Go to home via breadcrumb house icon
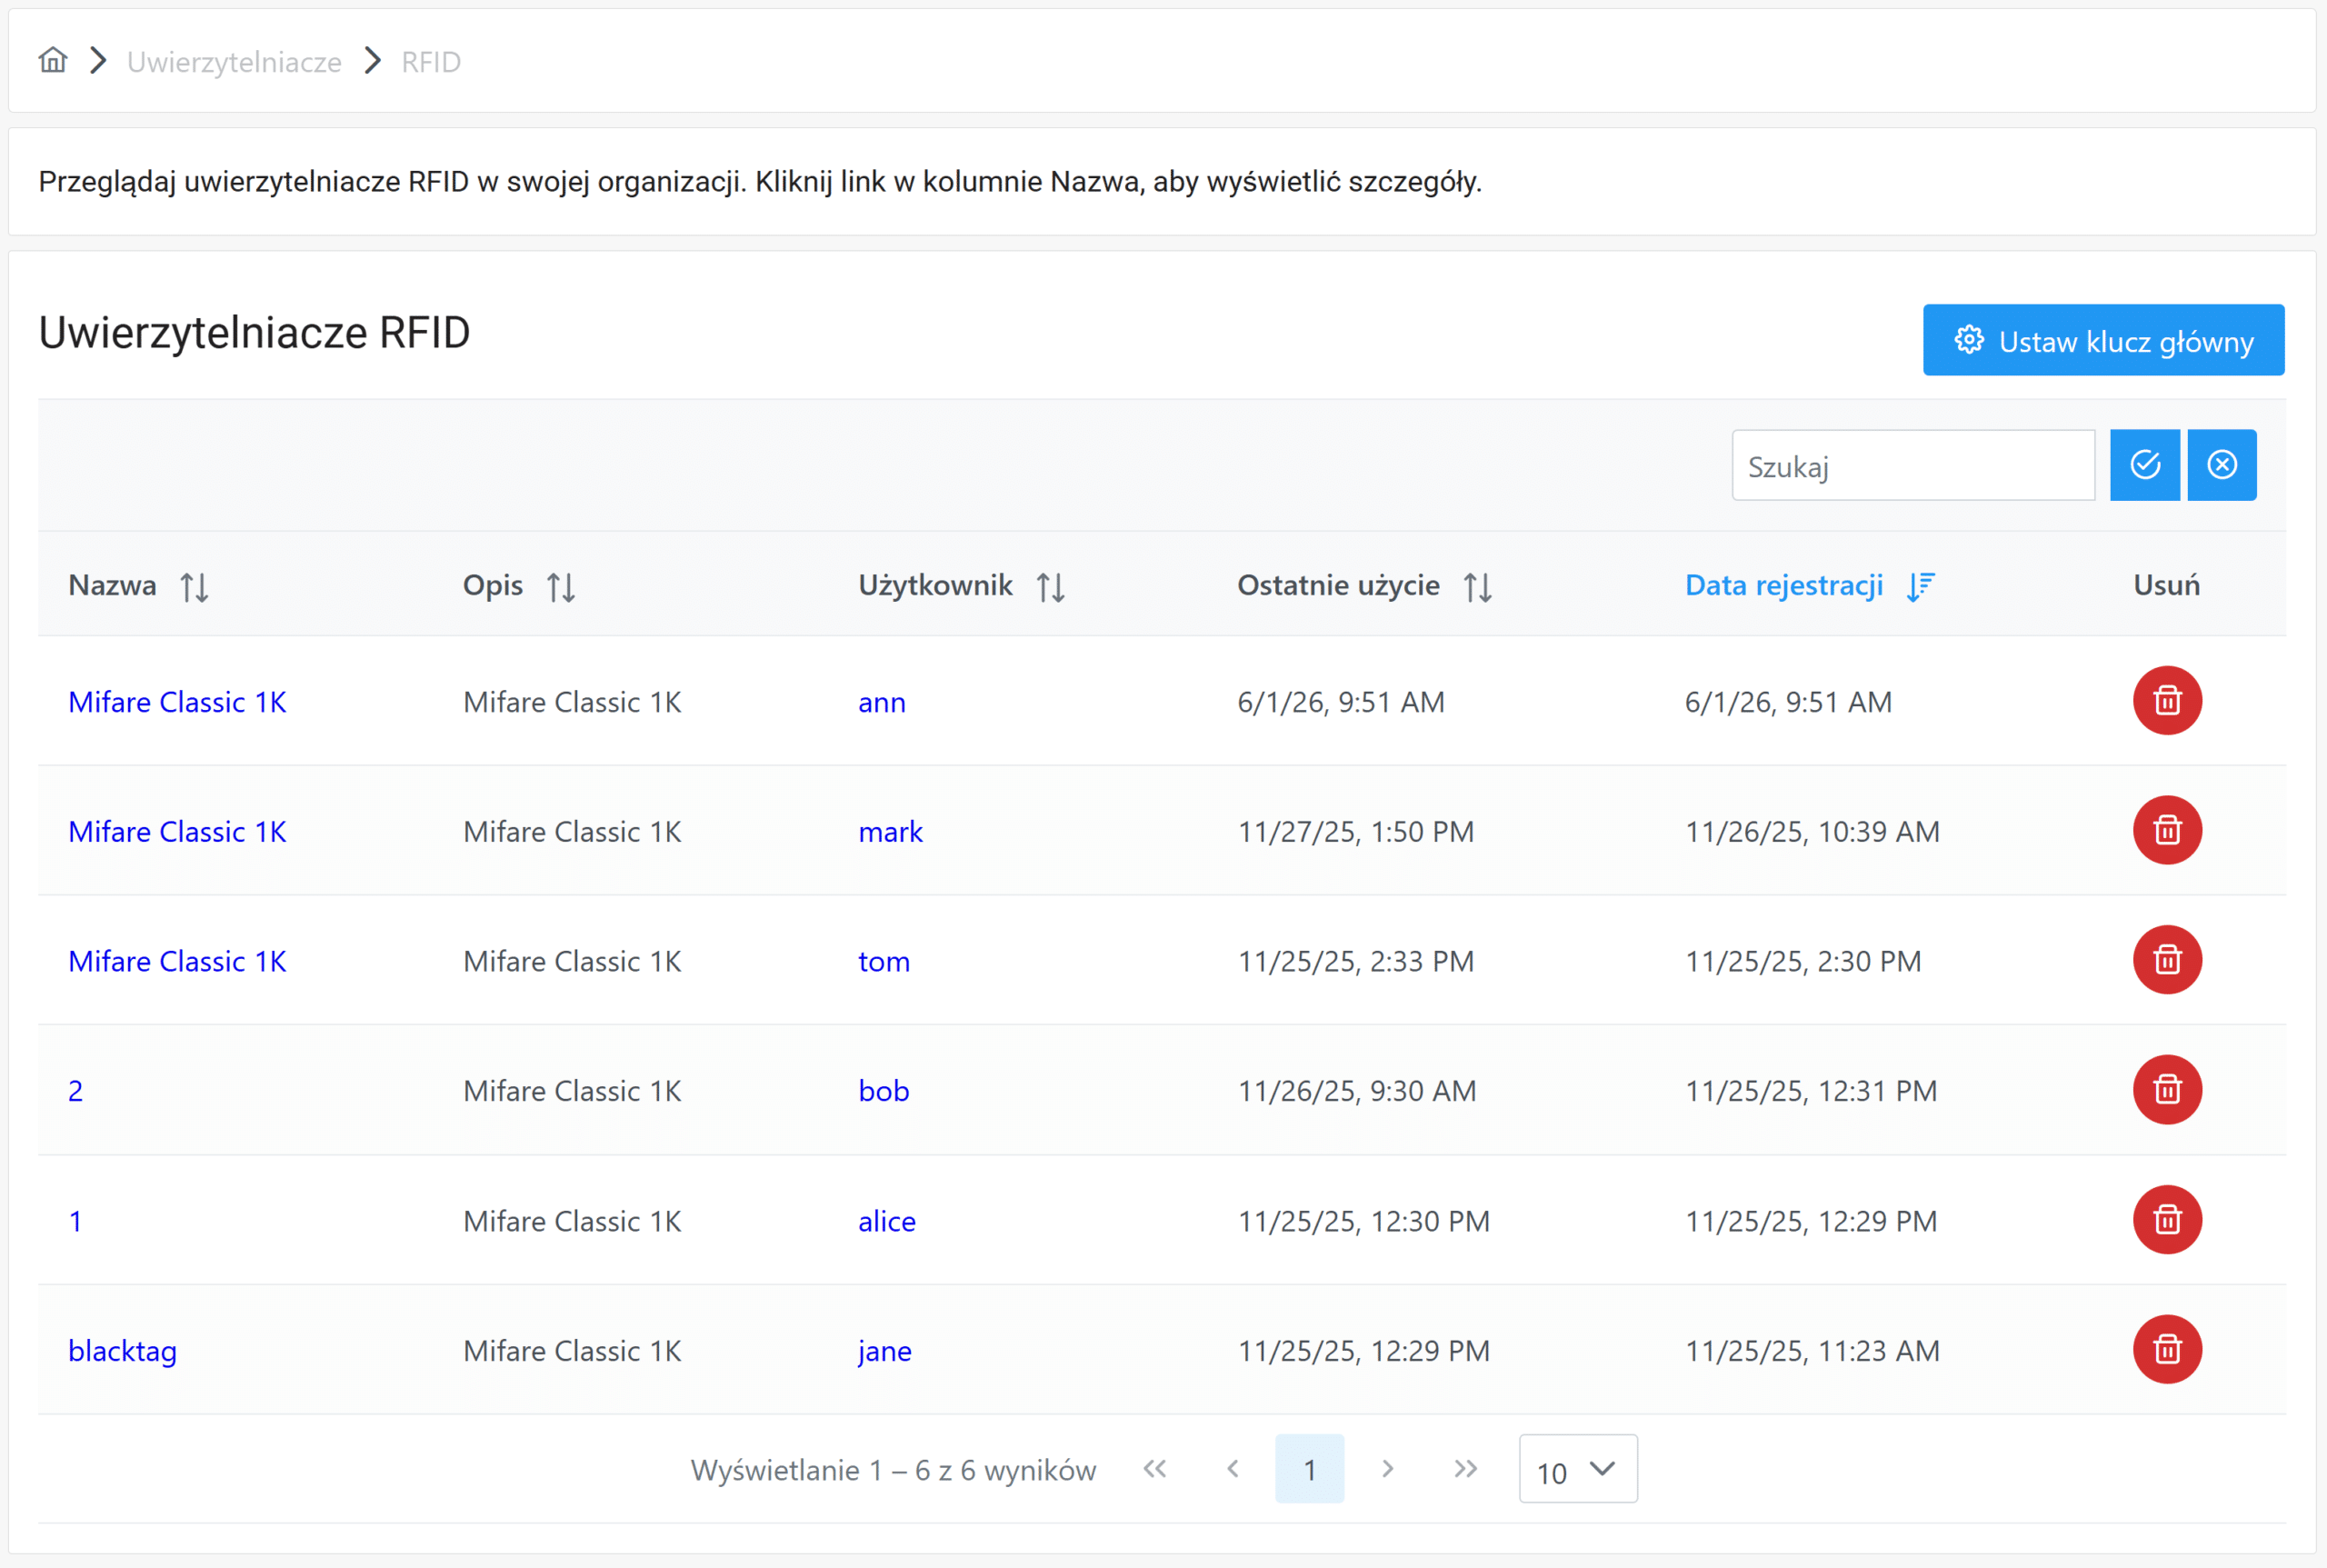This screenshot has width=2327, height=1568. [53, 61]
